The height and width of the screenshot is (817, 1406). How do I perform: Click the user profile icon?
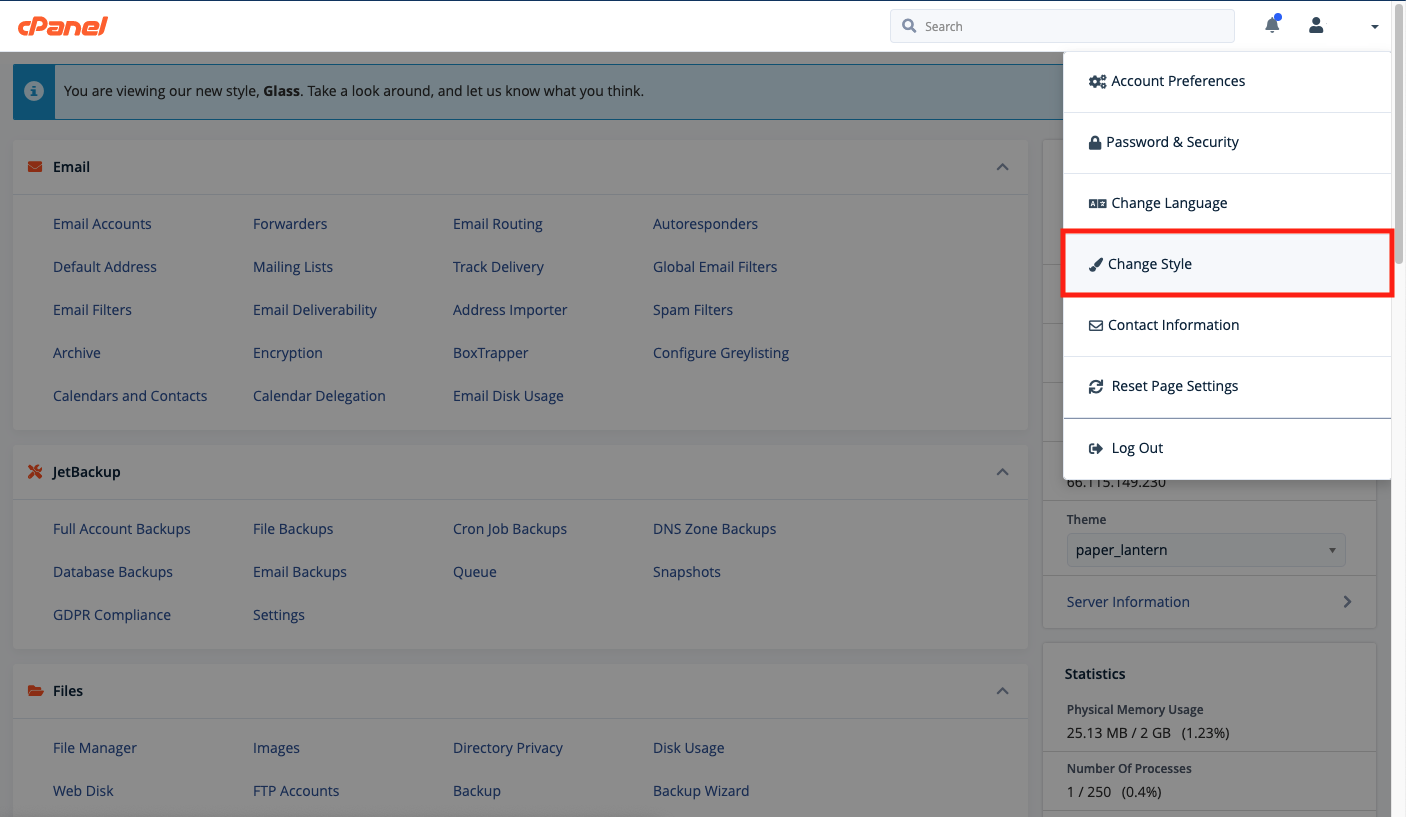[1316, 26]
